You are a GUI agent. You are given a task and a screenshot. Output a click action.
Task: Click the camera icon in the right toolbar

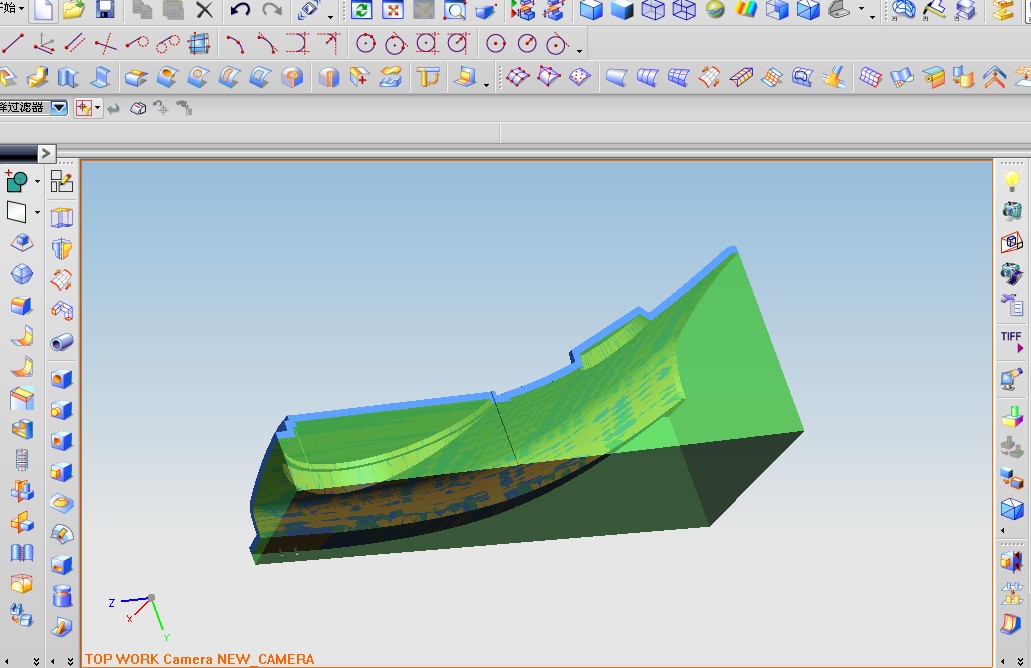[x=1012, y=212]
